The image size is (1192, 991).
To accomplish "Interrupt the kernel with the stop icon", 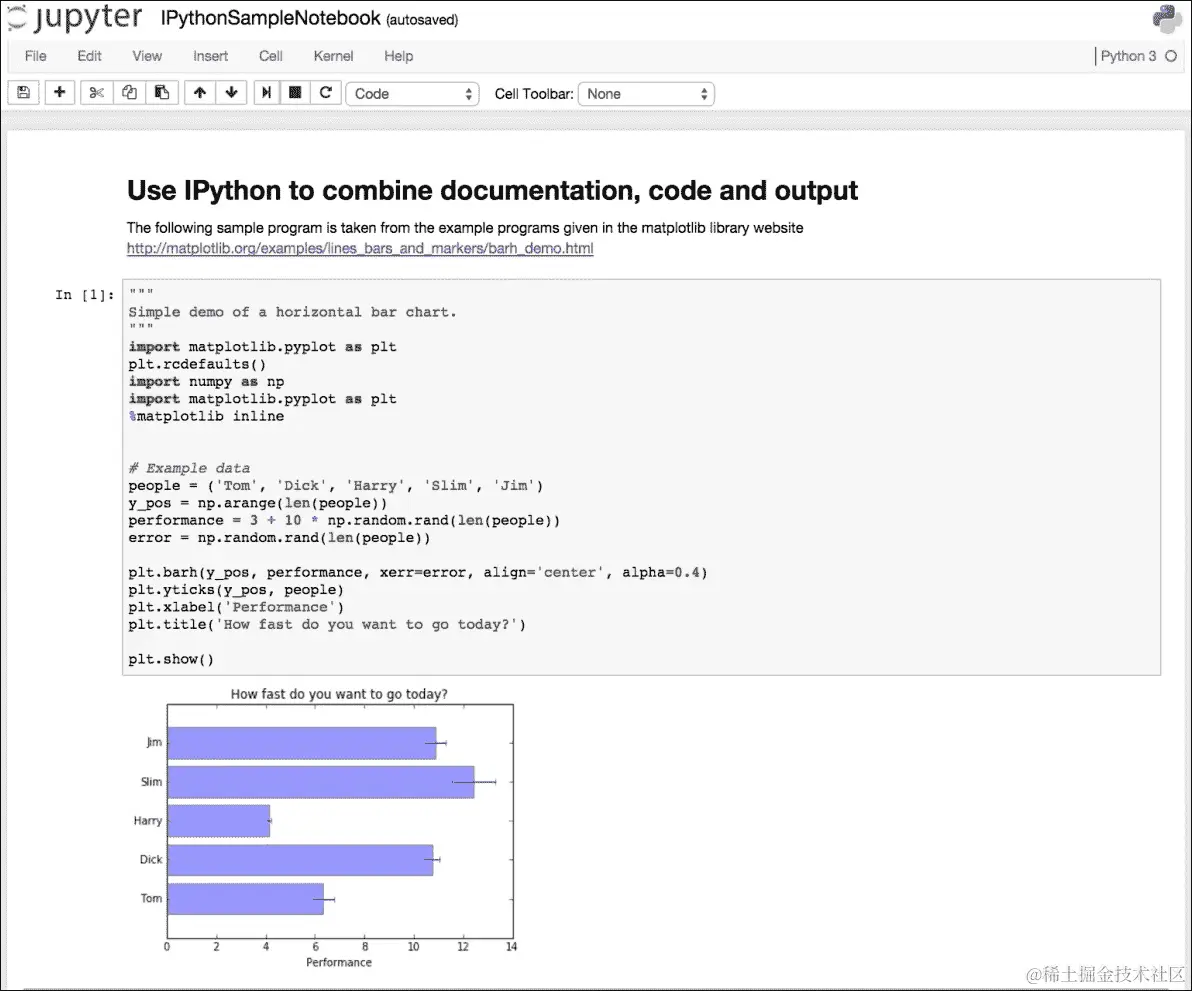I will (295, 92).
